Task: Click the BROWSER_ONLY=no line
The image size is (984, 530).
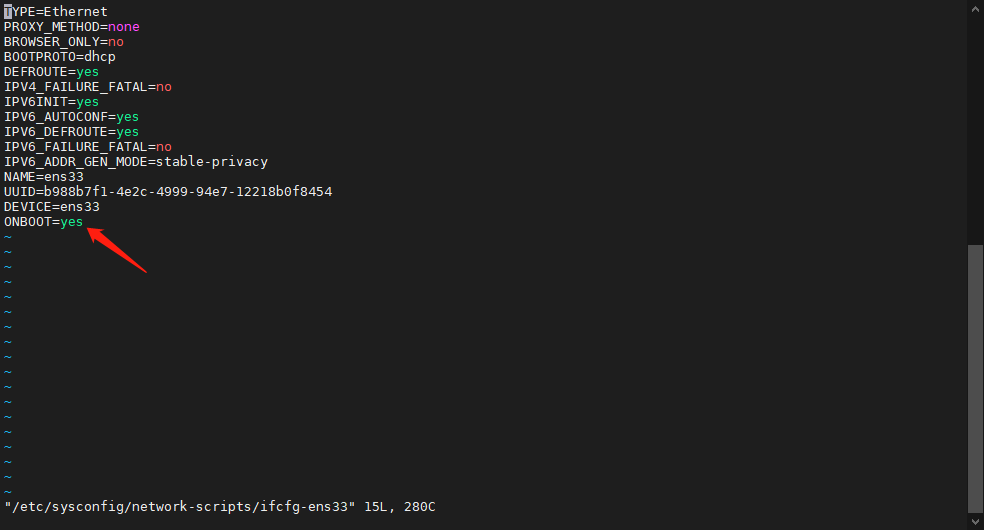Action: [x=64, y=42]
